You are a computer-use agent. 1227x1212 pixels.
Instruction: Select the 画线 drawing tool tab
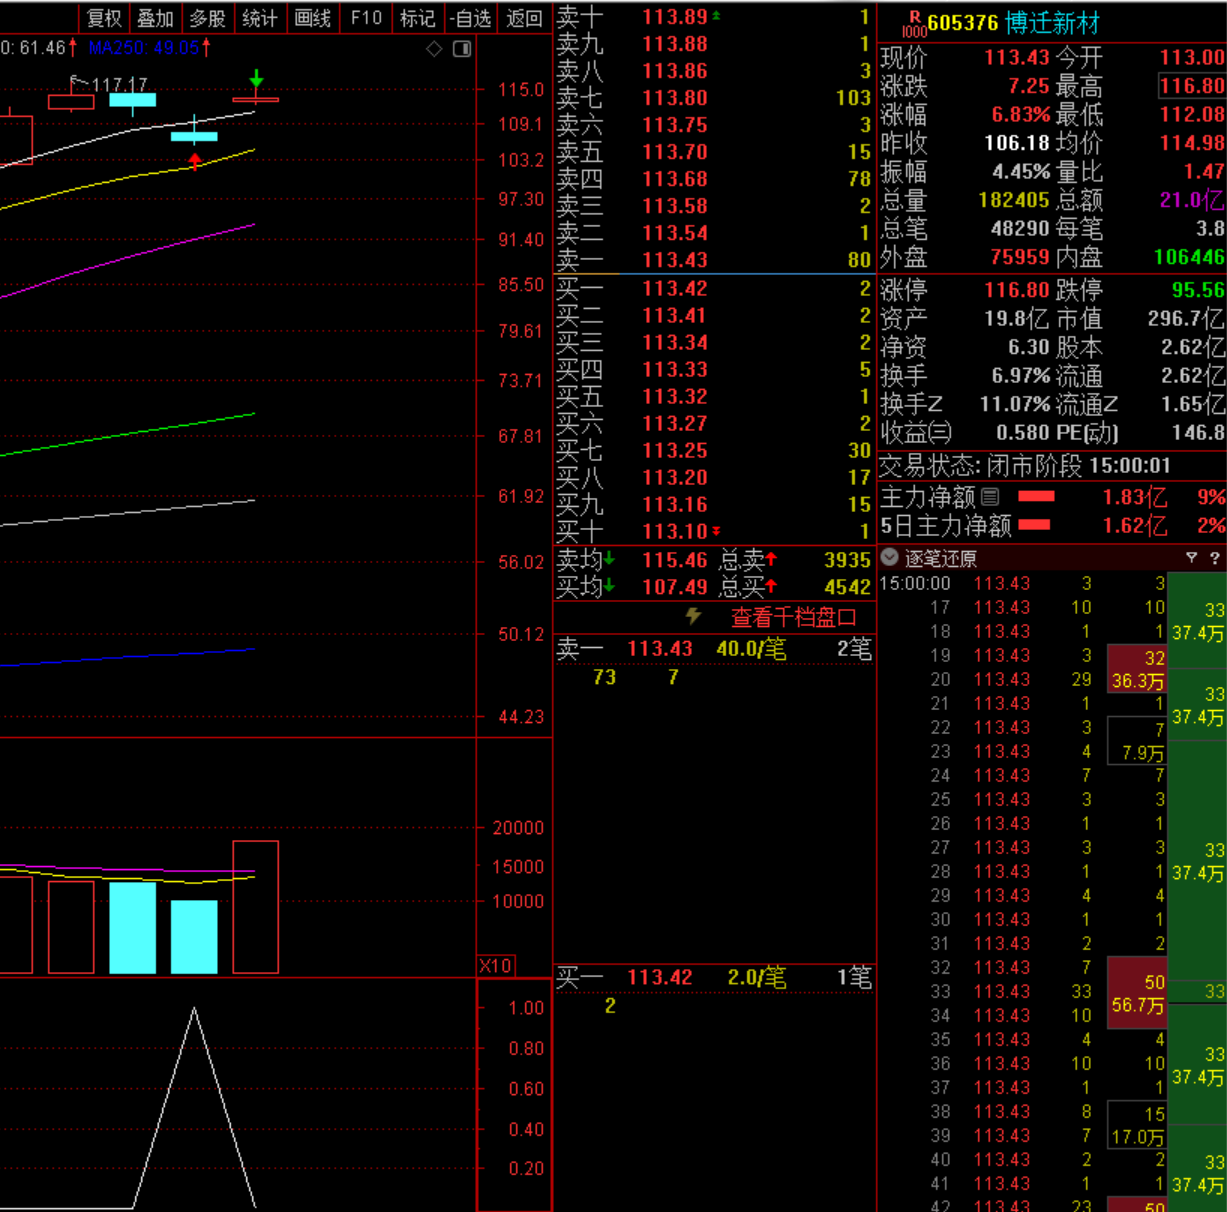312,18
